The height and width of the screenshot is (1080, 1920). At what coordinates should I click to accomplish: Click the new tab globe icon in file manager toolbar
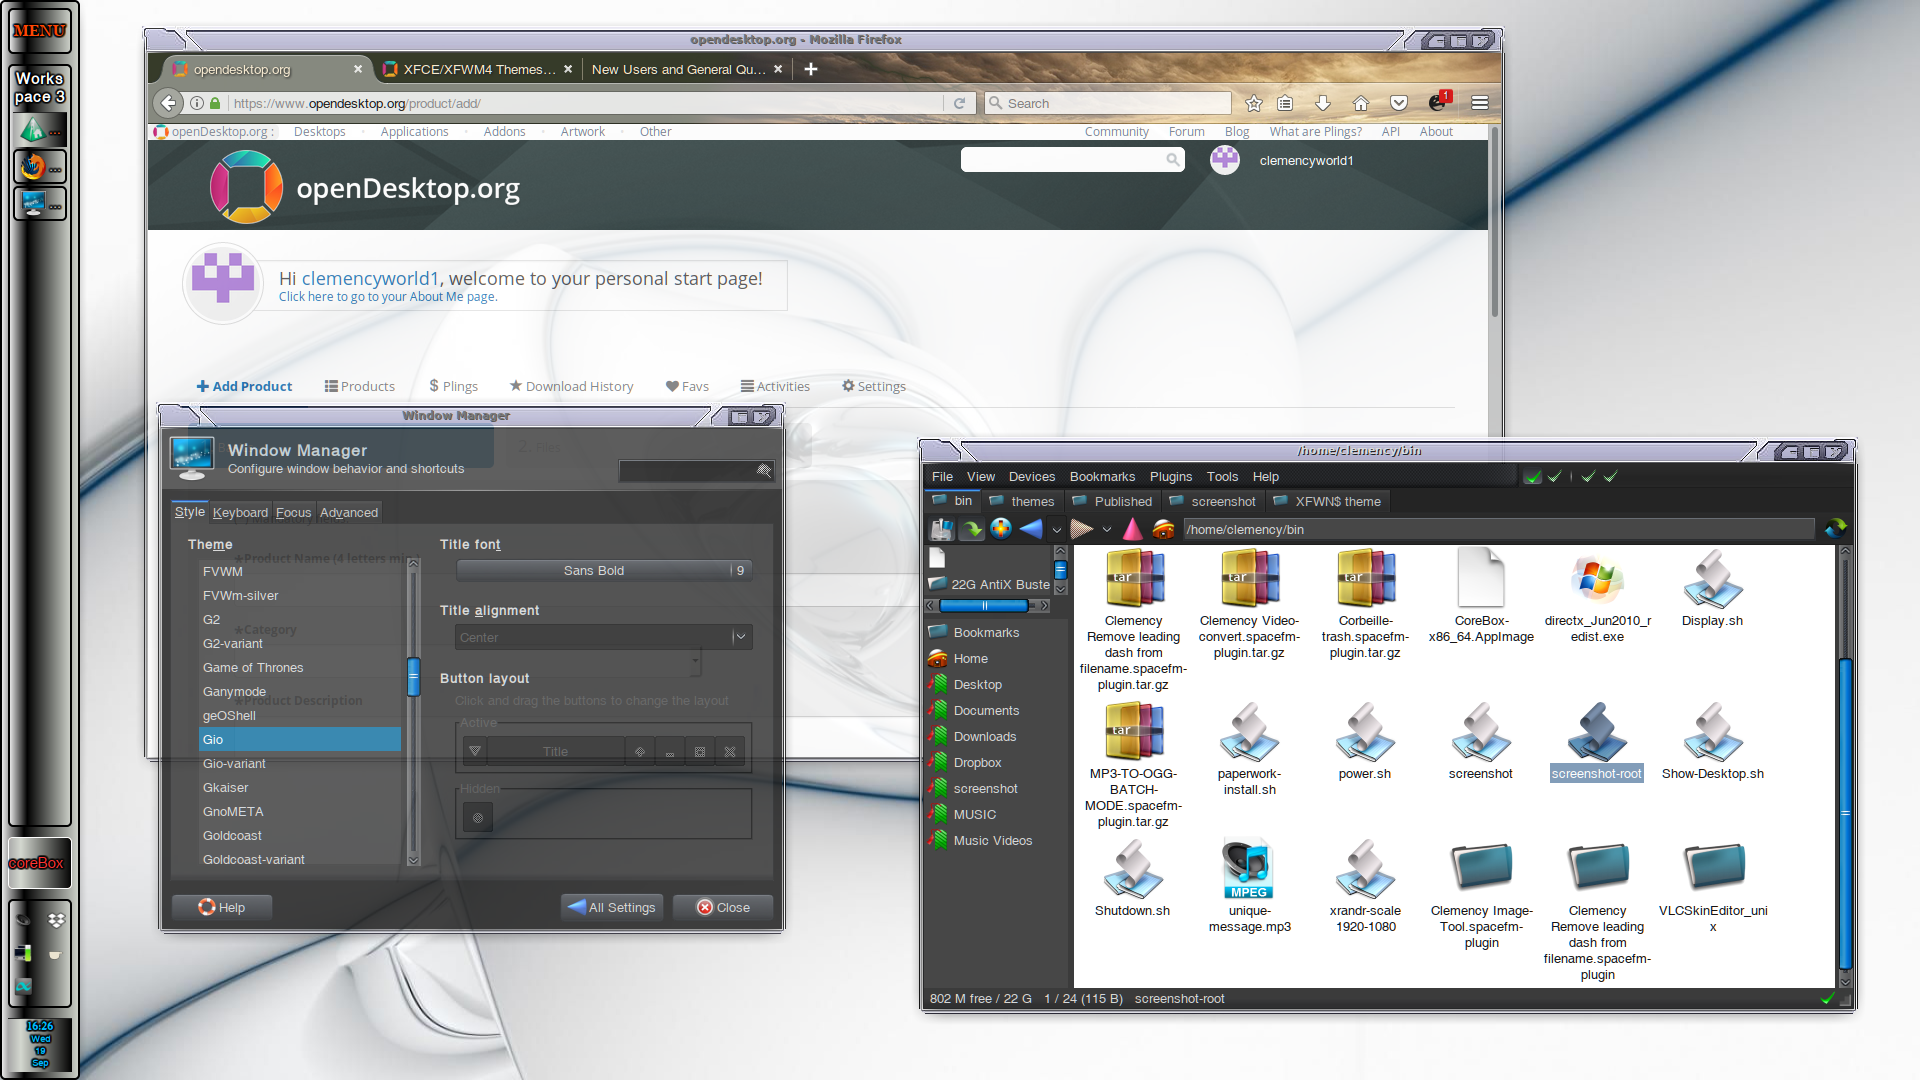coord(1001,529)
